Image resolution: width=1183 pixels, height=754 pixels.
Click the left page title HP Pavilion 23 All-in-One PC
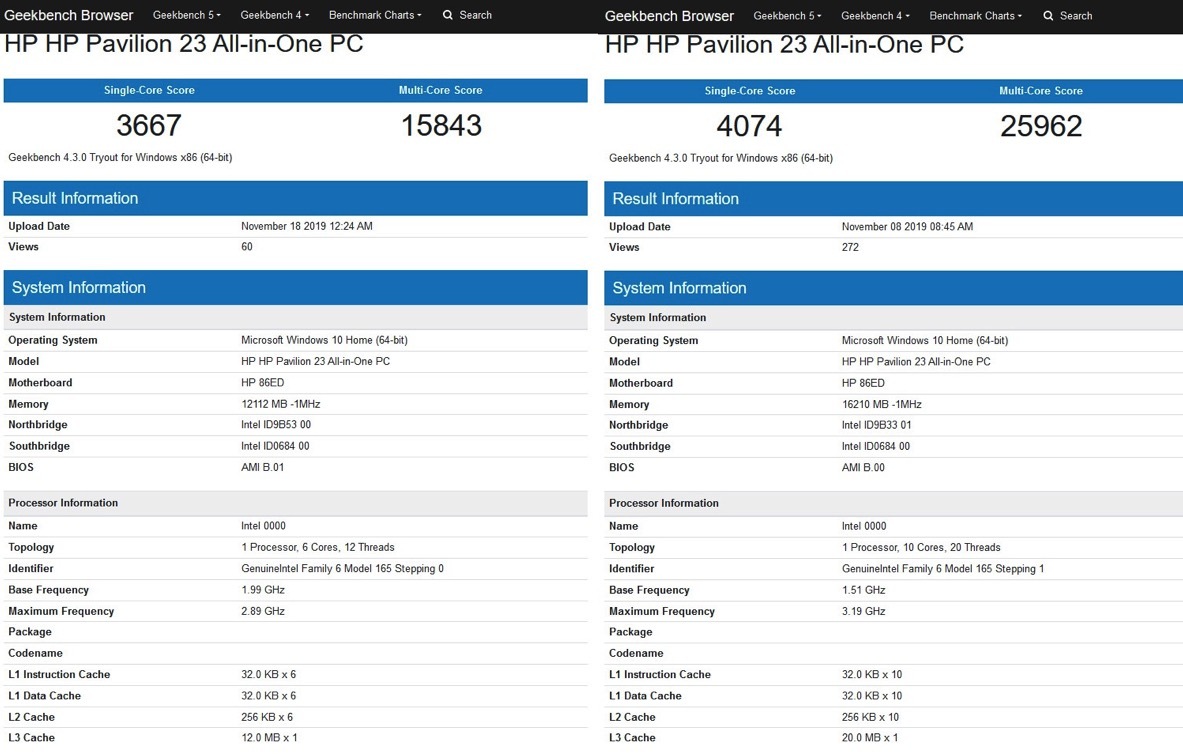(183, 44)
